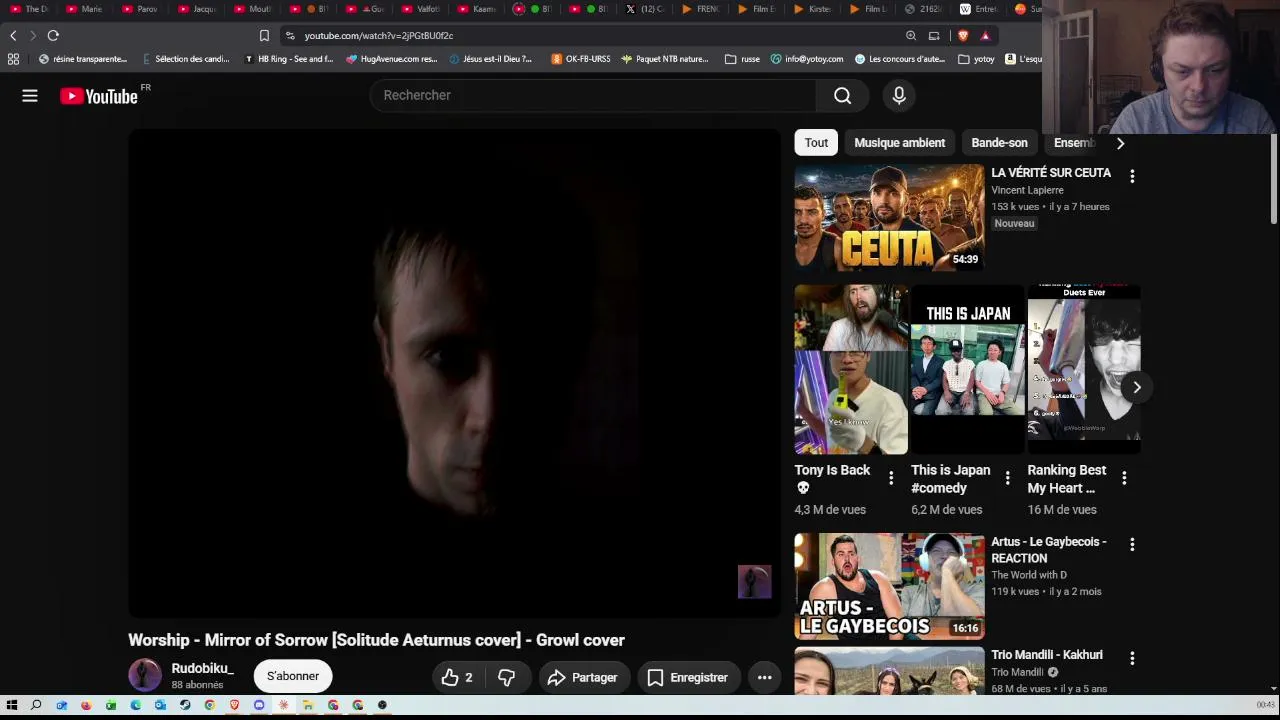The image size is (1280, 720).
Task: Play the This is Japan short
Action: 967,370
